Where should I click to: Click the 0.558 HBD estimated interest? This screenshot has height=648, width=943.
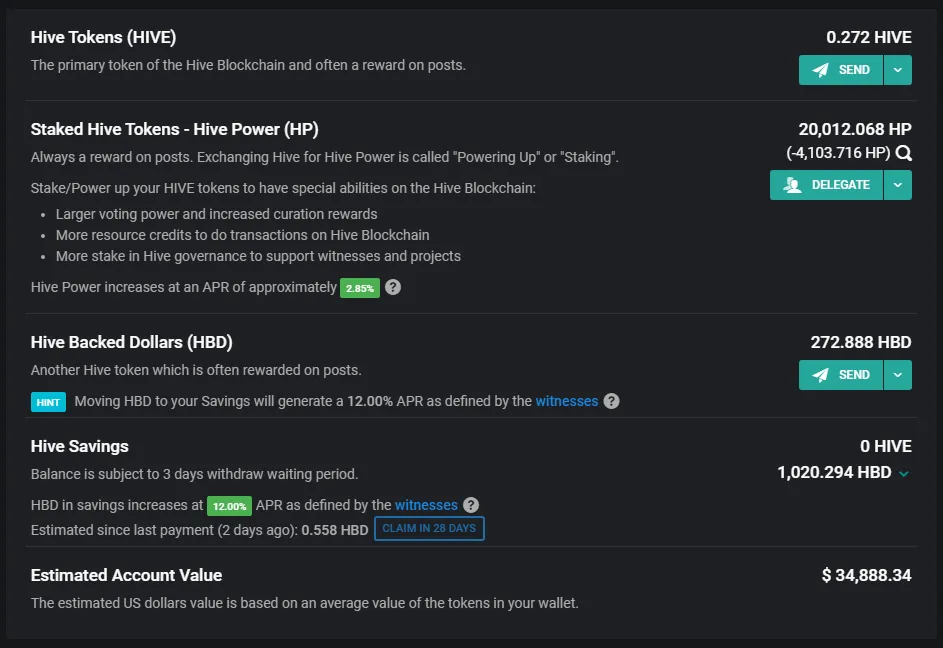[x=334, y=530]
